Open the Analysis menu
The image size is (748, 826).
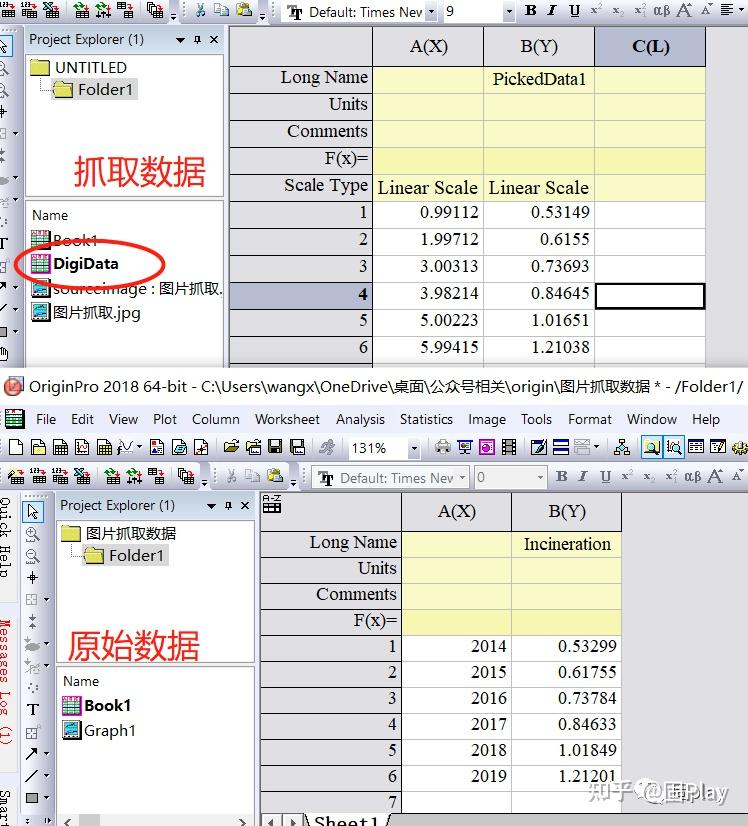coord(360,419)
